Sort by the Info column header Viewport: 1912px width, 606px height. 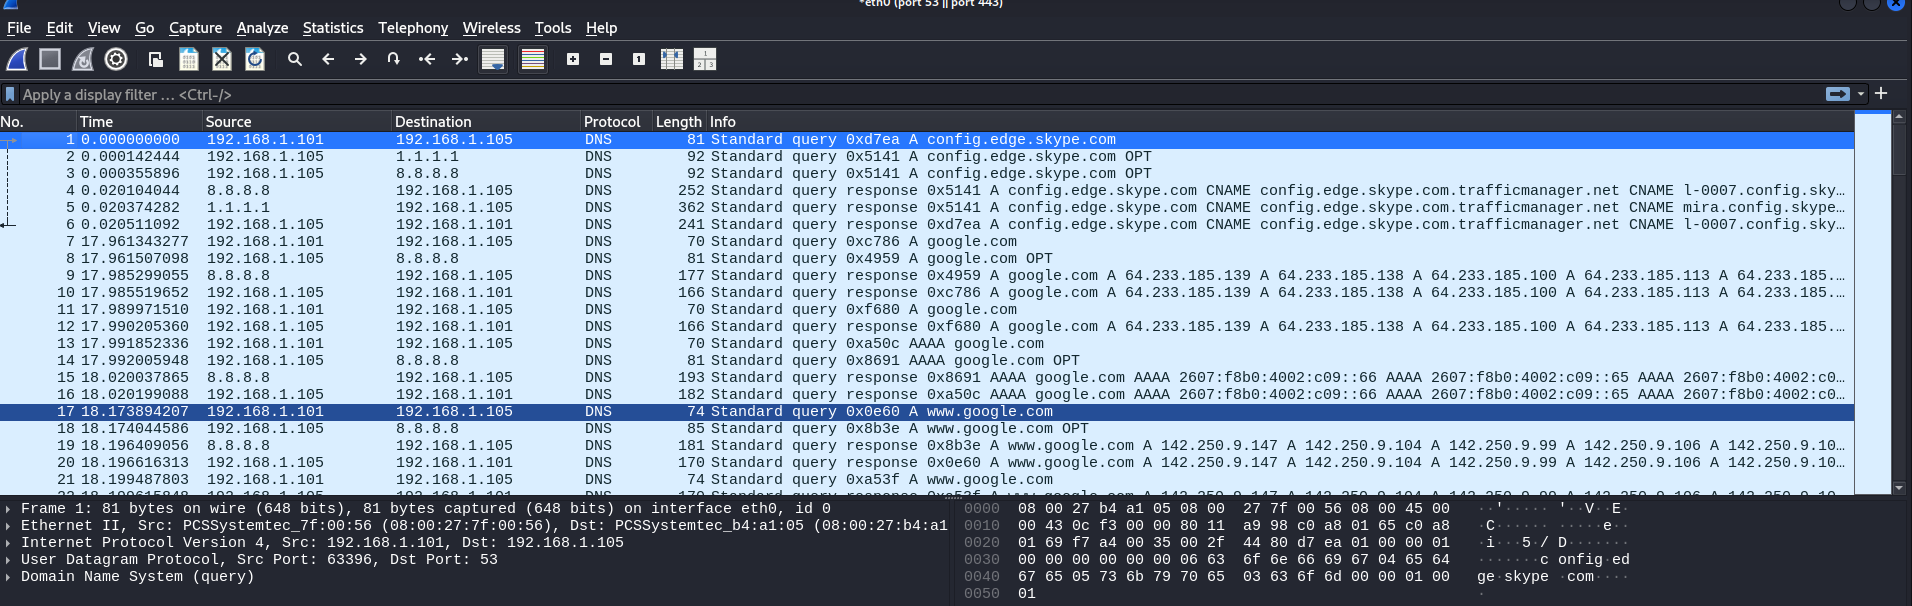pos(1280,122)
